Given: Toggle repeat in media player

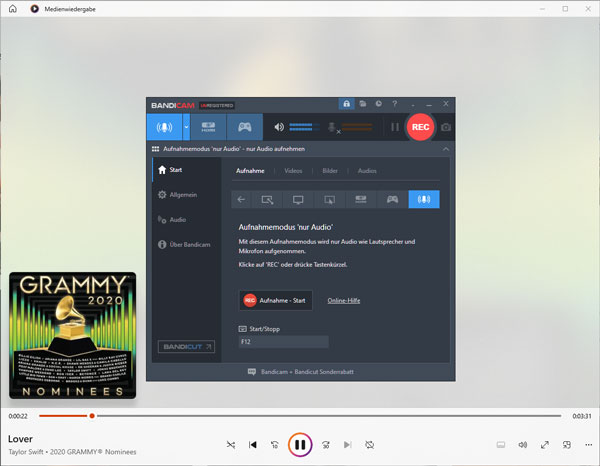Looking at the screenshot, I should 370,445.
